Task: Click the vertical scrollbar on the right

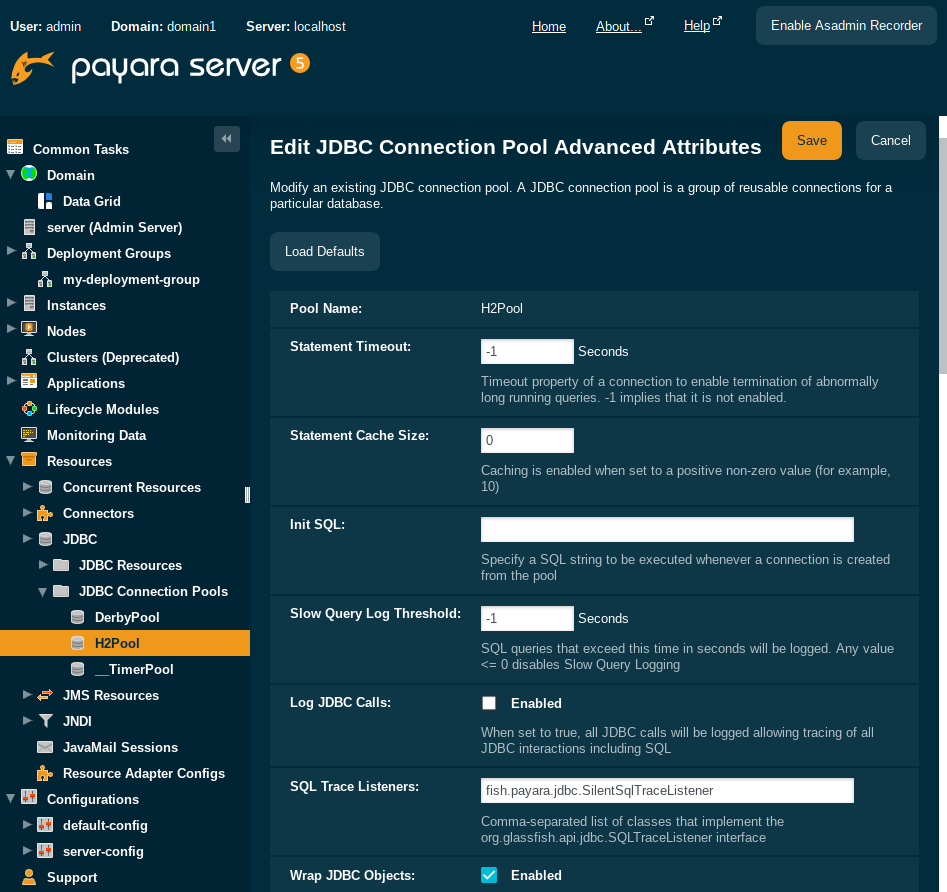Action: (942, 250)
